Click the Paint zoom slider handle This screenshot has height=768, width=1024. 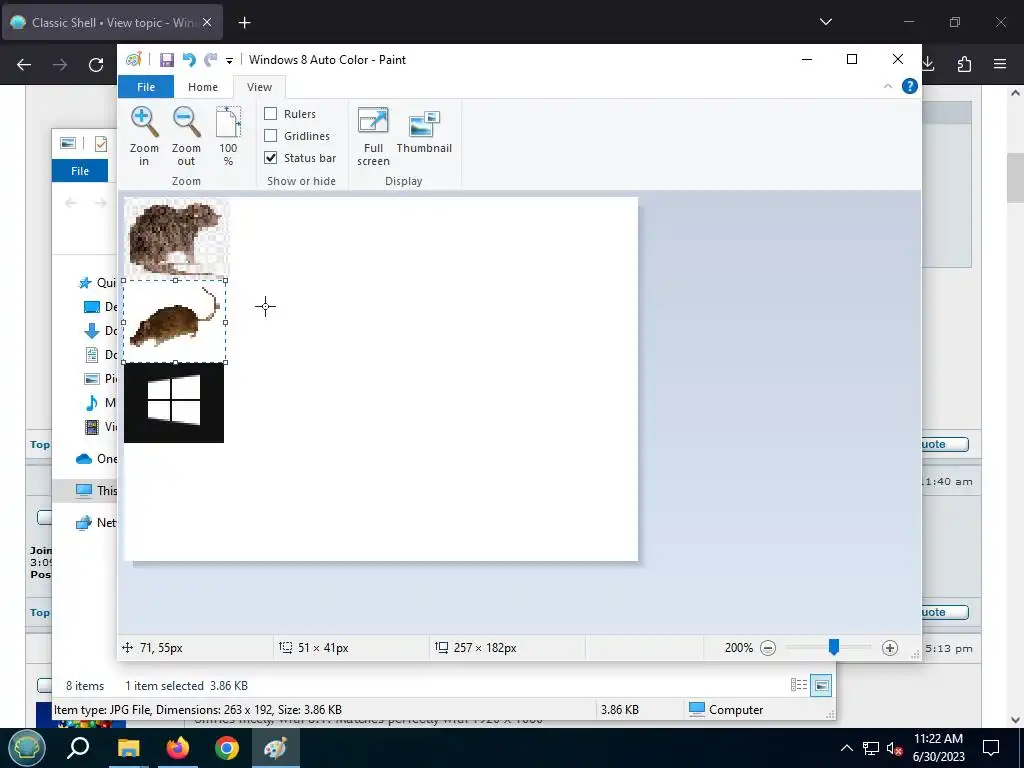click(833, 647)
